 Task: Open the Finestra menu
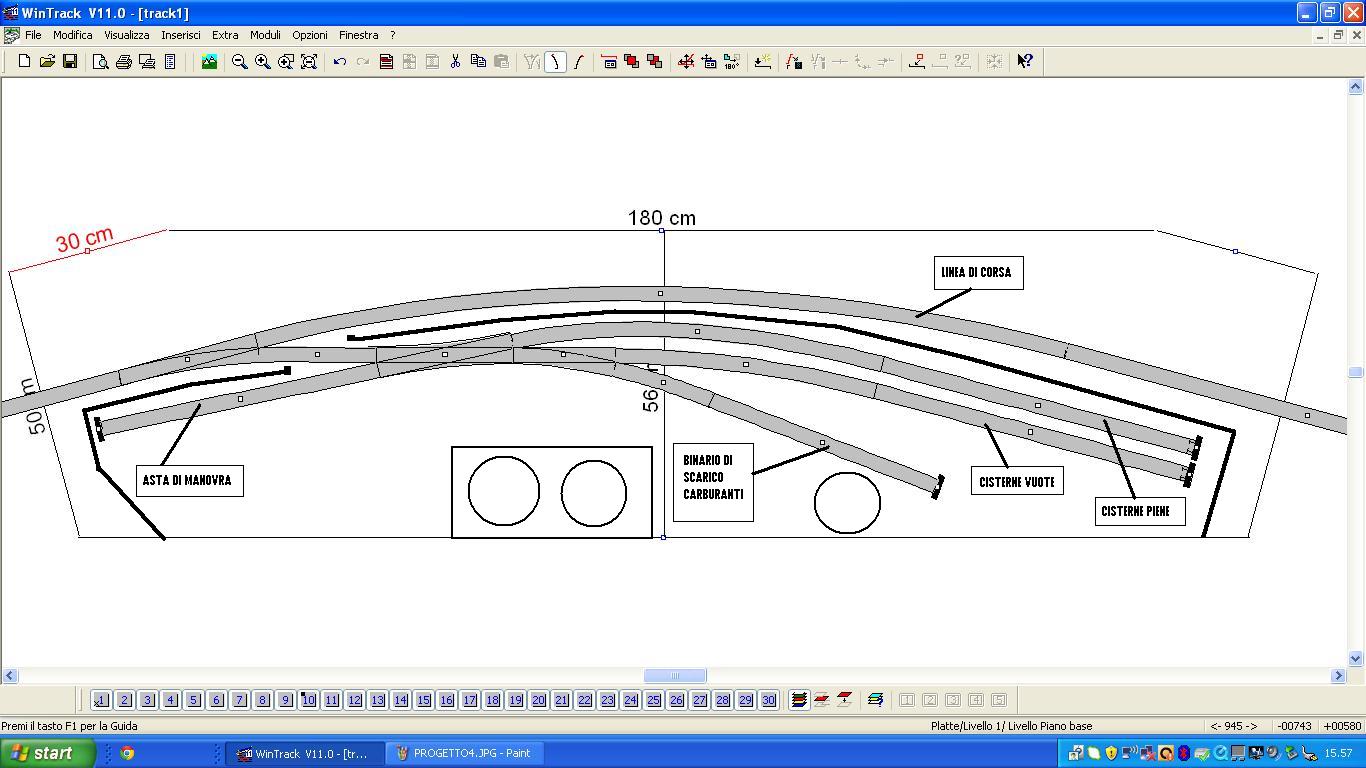pyautogui.click(x=359, y=35)
